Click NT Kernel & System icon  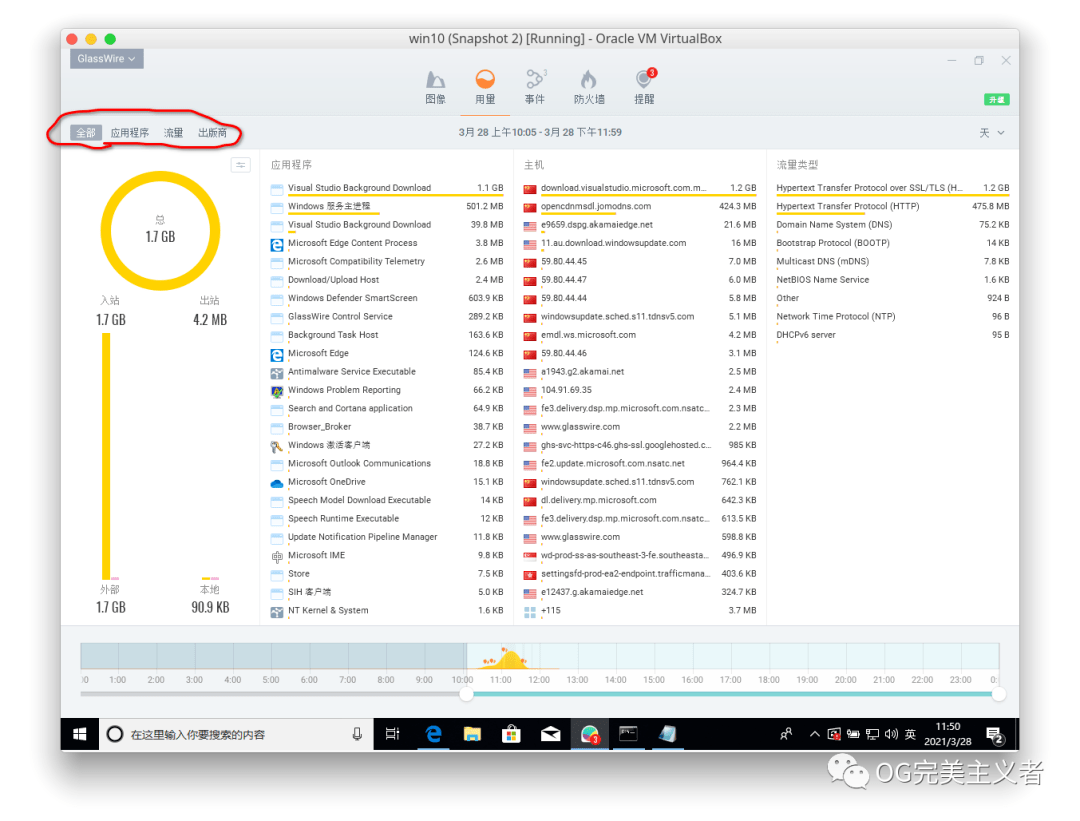[277, 611]
